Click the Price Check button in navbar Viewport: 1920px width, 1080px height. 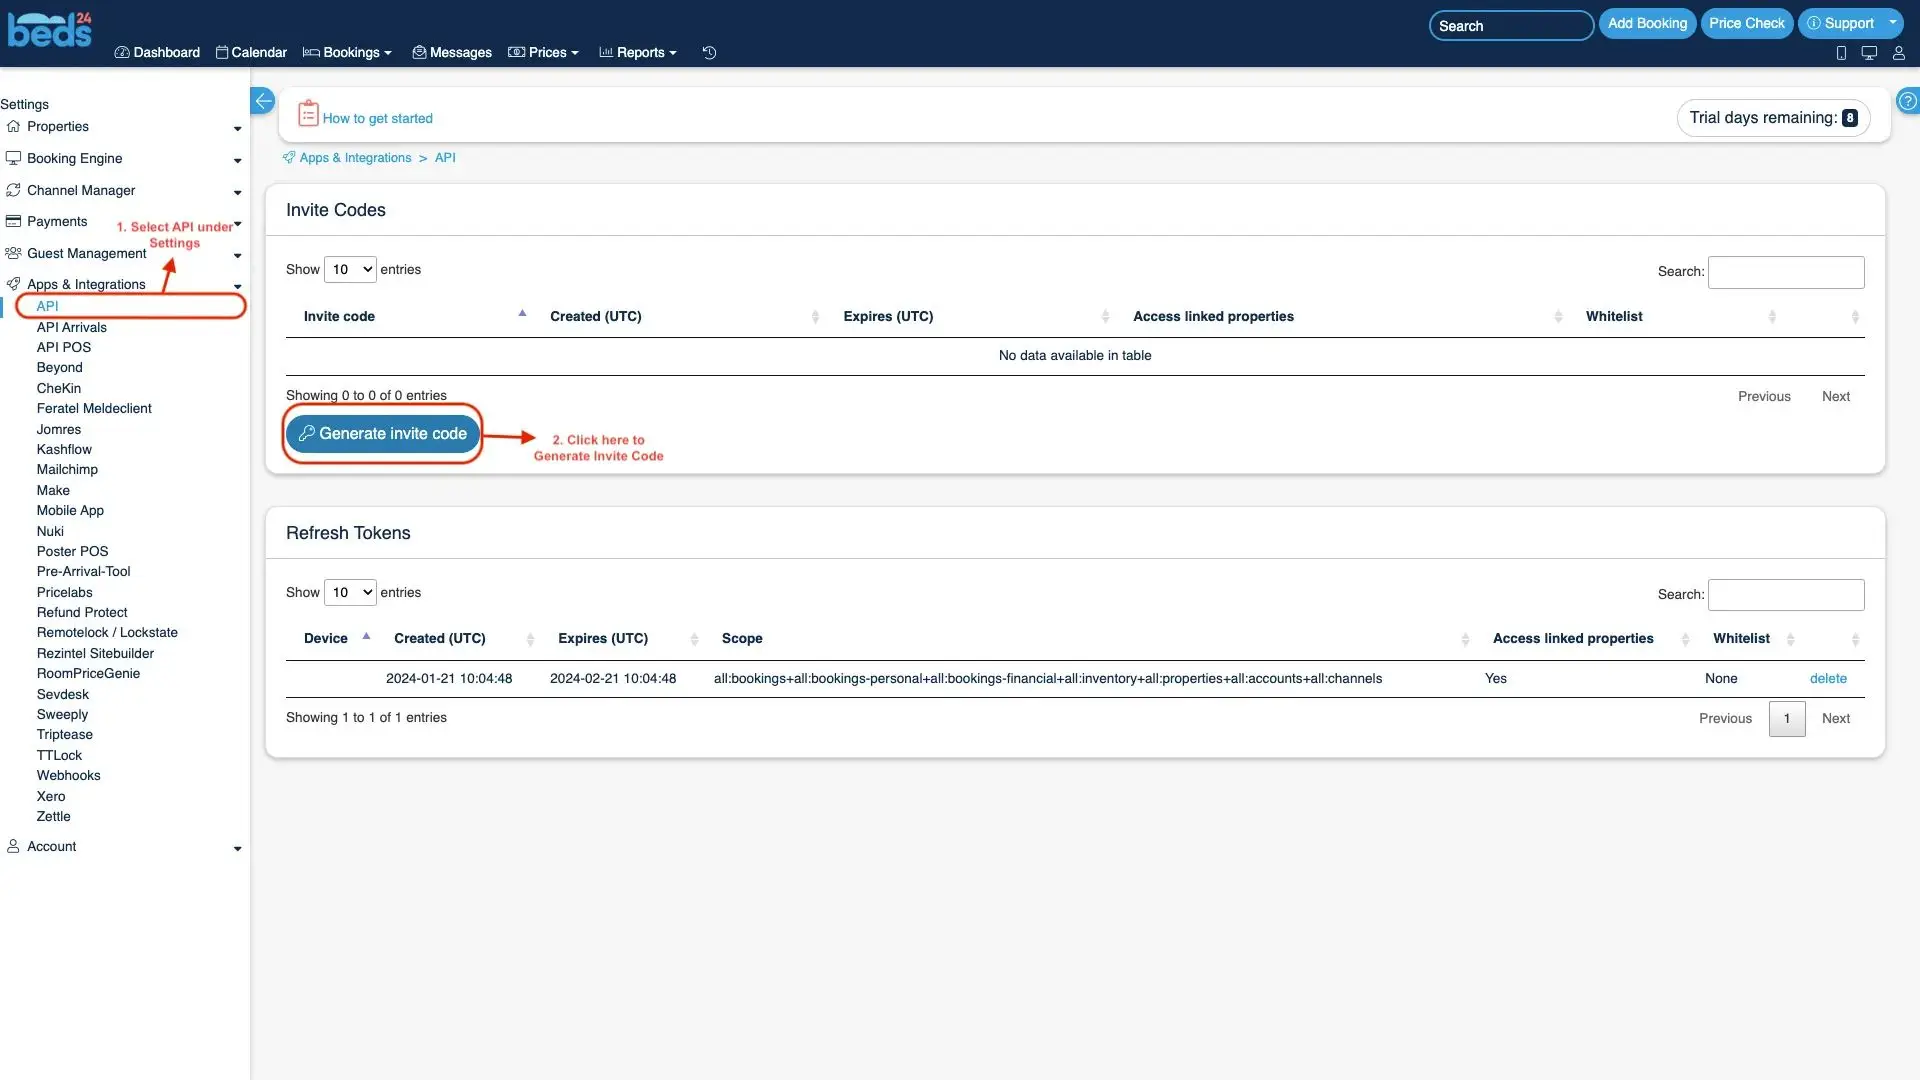tap(1746, 24)
